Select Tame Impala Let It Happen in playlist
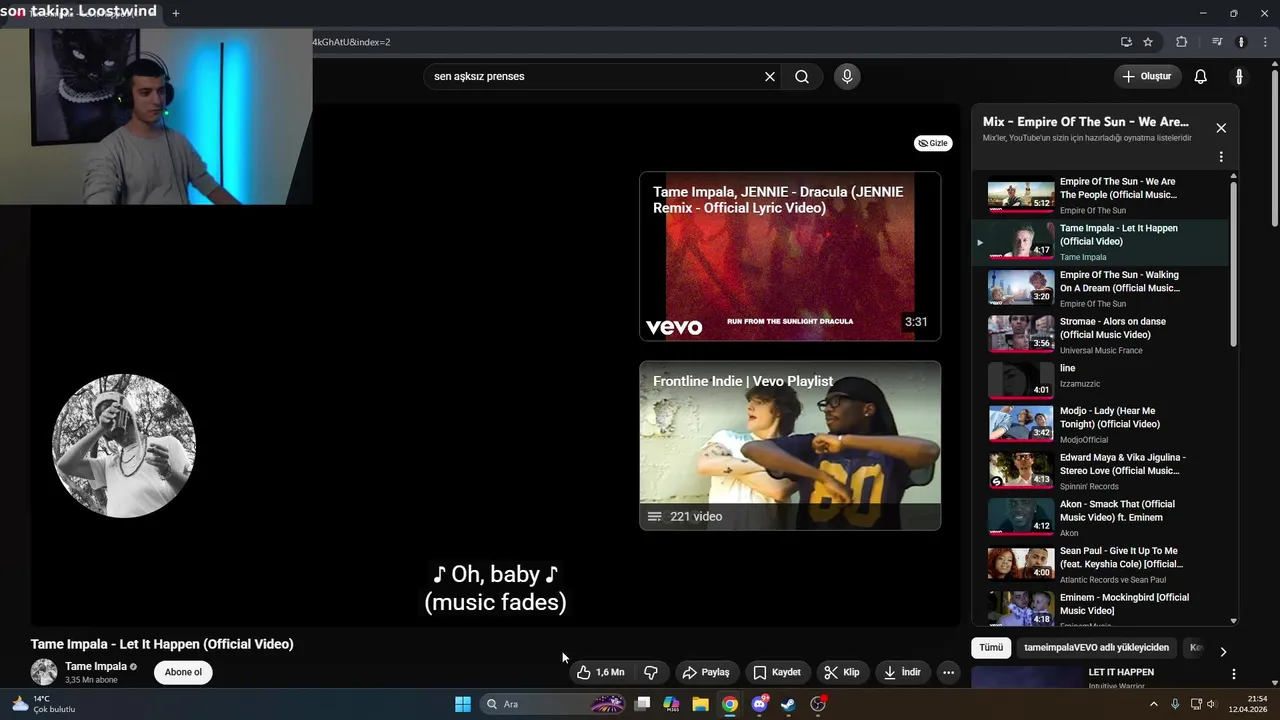 click(1100, 242)
